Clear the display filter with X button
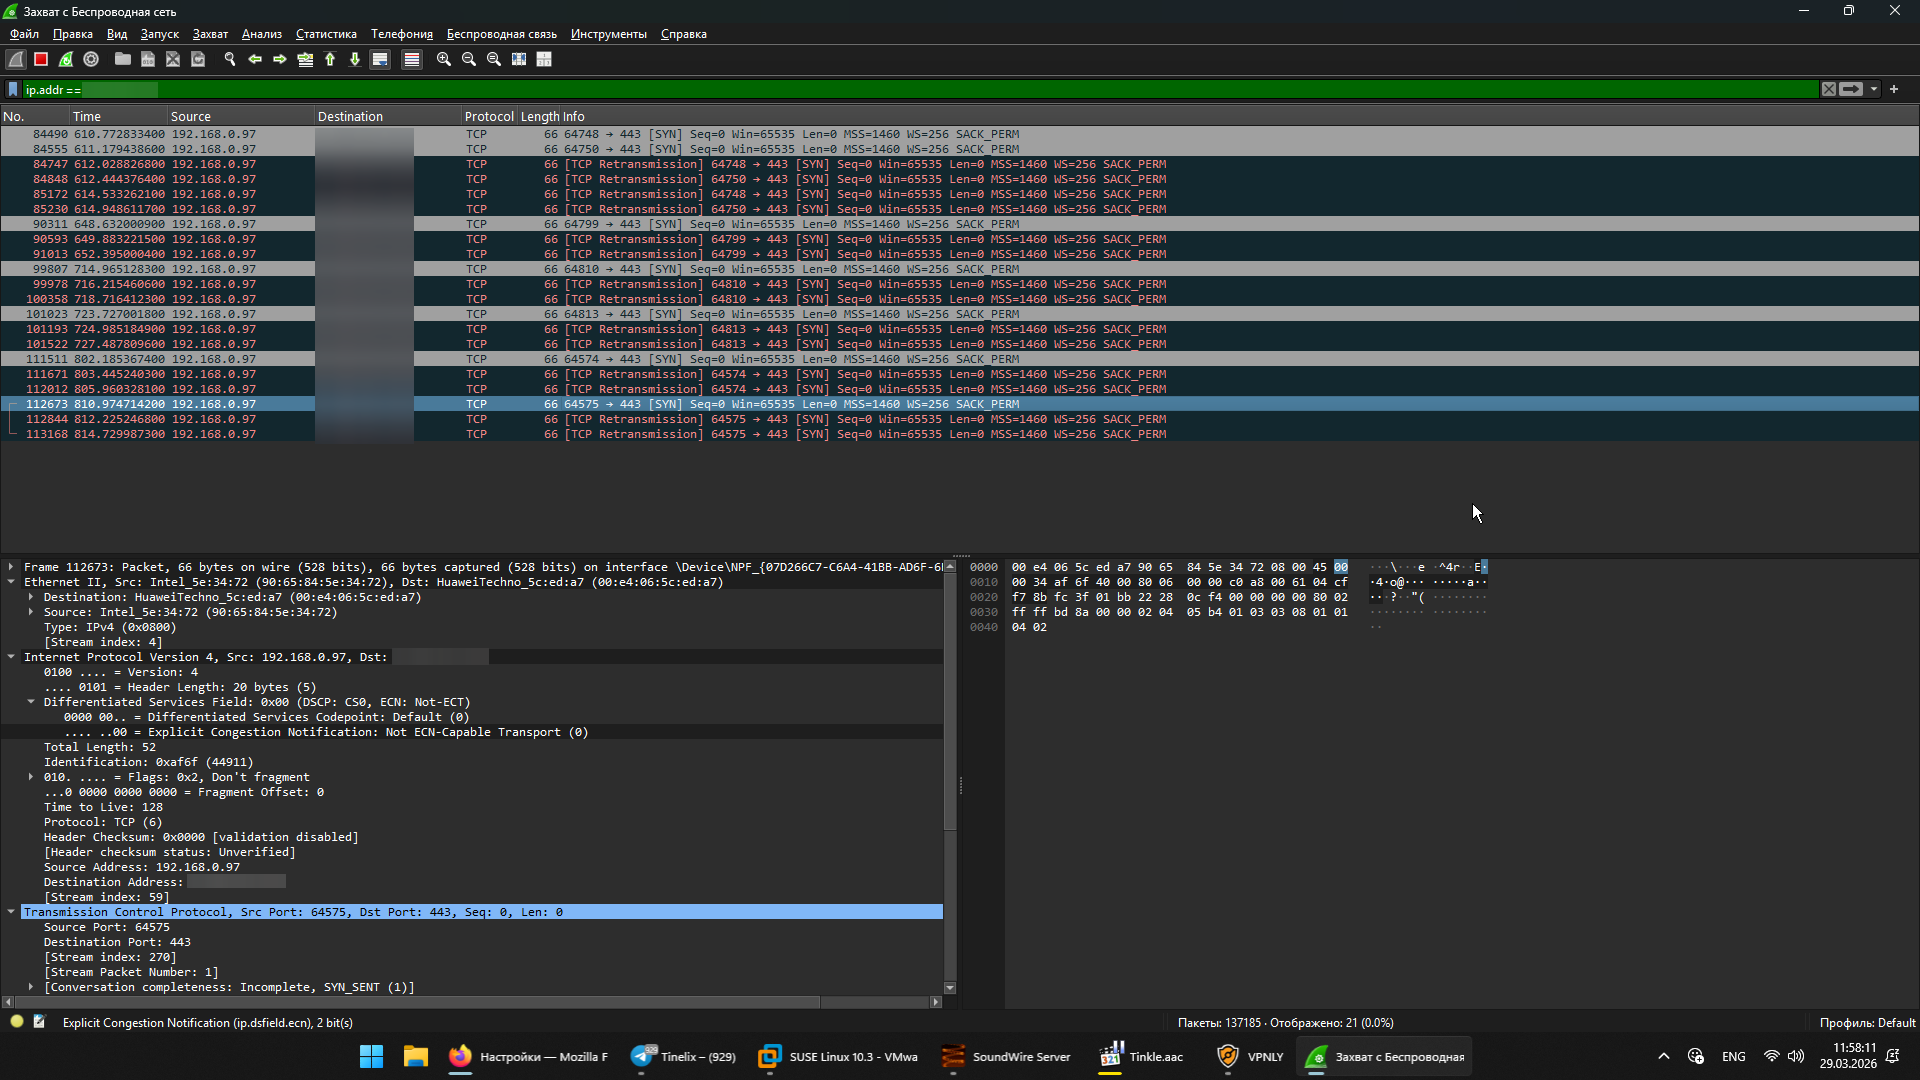This screenshot has height=1080, width=1920. point(1829,90)
